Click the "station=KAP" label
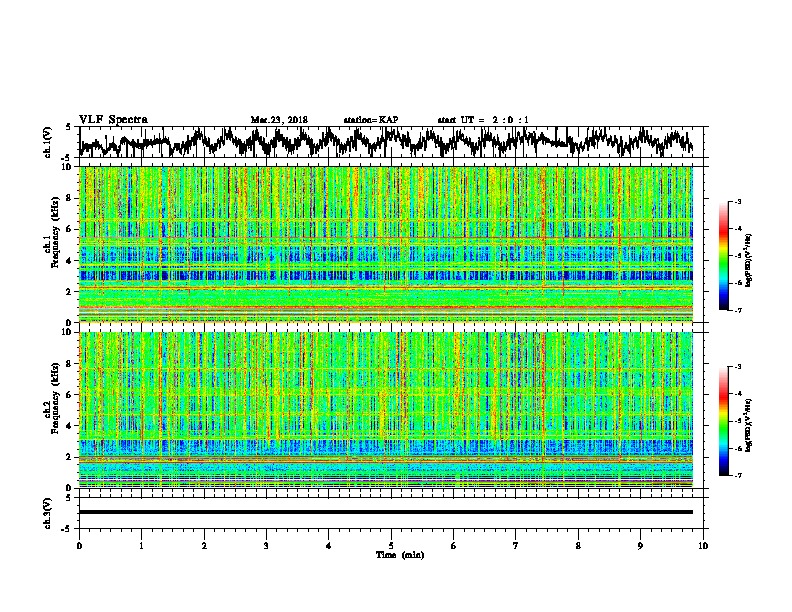This screenshot has height=612, width=792. pyautogui.click(x=370, y=120)
